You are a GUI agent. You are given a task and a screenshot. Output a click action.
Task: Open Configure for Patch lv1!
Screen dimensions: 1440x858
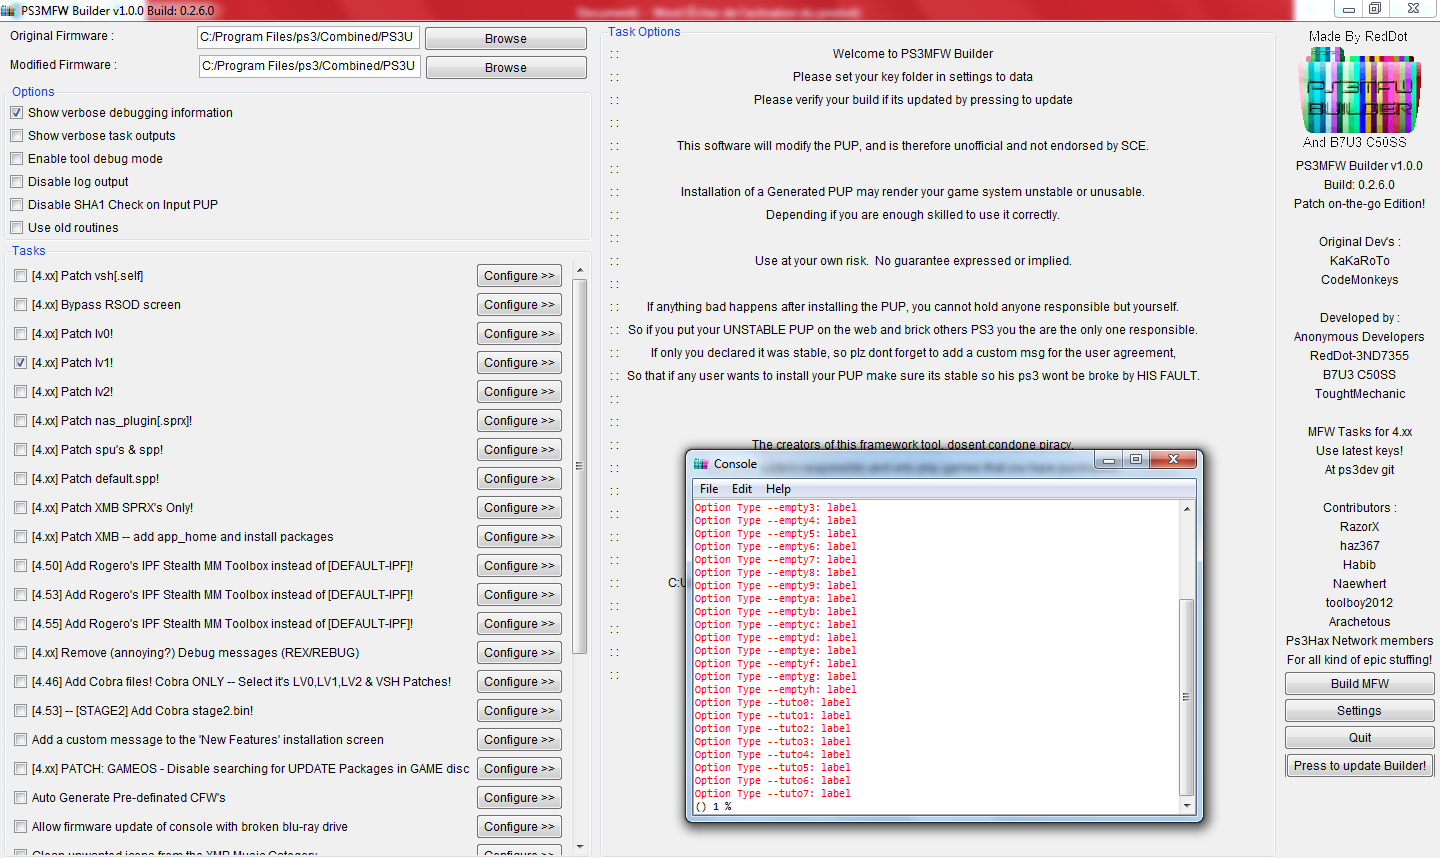[519, 363]
